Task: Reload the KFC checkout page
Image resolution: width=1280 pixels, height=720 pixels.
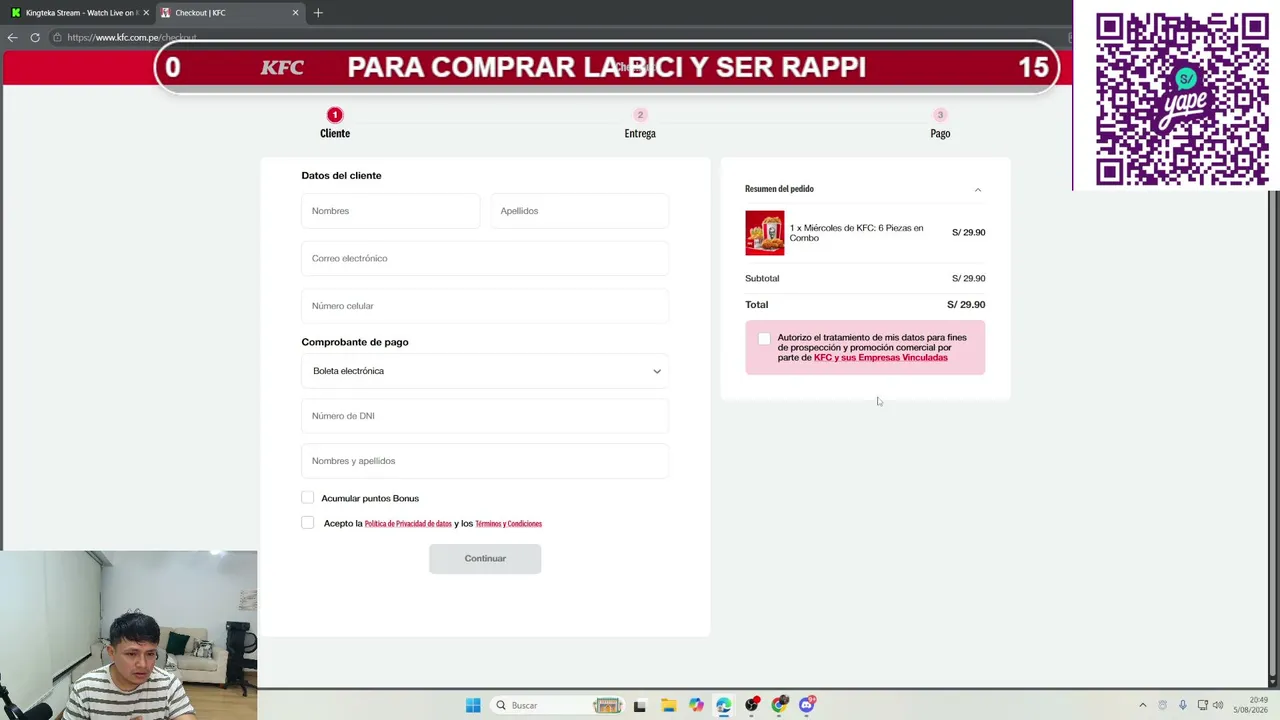Action: pyautogui.click(x=35, y=37)
